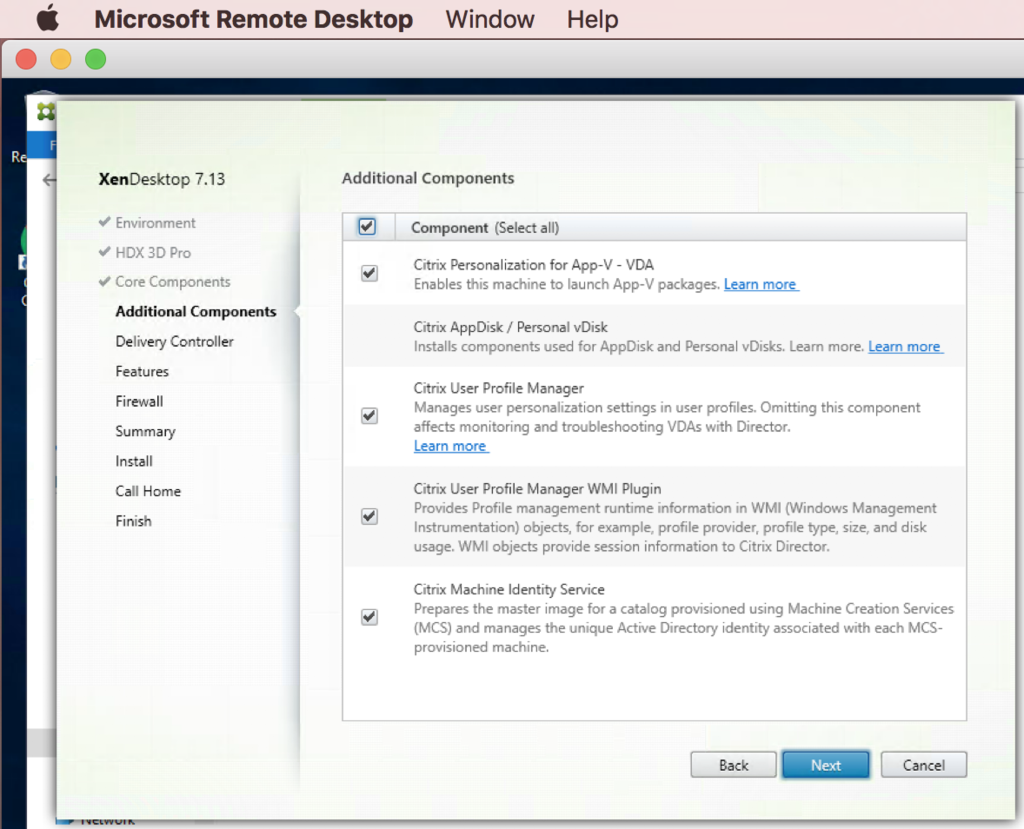Open Learn more link for App-V packages
This screenshot has height=829, width=1024.
[x=761, y=284]
